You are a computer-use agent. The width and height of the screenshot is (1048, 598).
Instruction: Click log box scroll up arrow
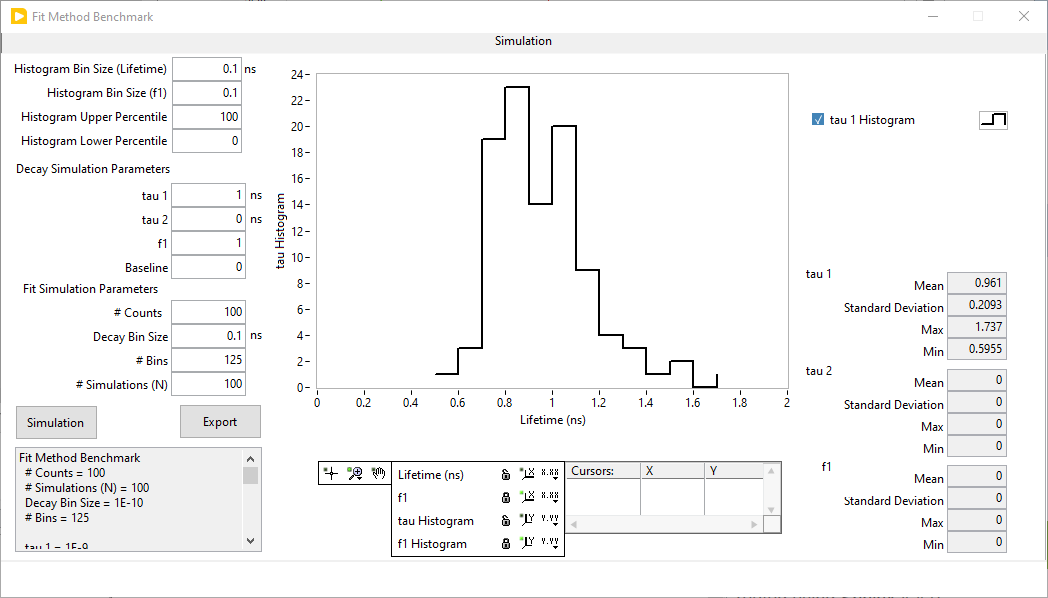[251, 459]
